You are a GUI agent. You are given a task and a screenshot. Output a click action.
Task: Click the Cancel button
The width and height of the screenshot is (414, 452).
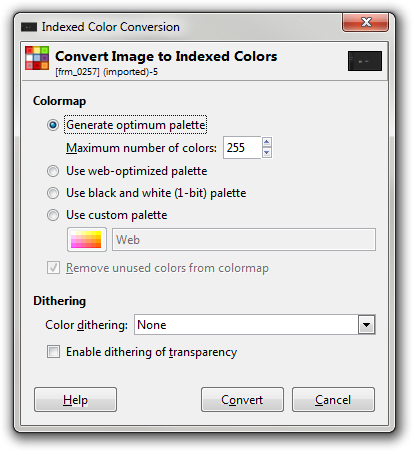[333, 399]
